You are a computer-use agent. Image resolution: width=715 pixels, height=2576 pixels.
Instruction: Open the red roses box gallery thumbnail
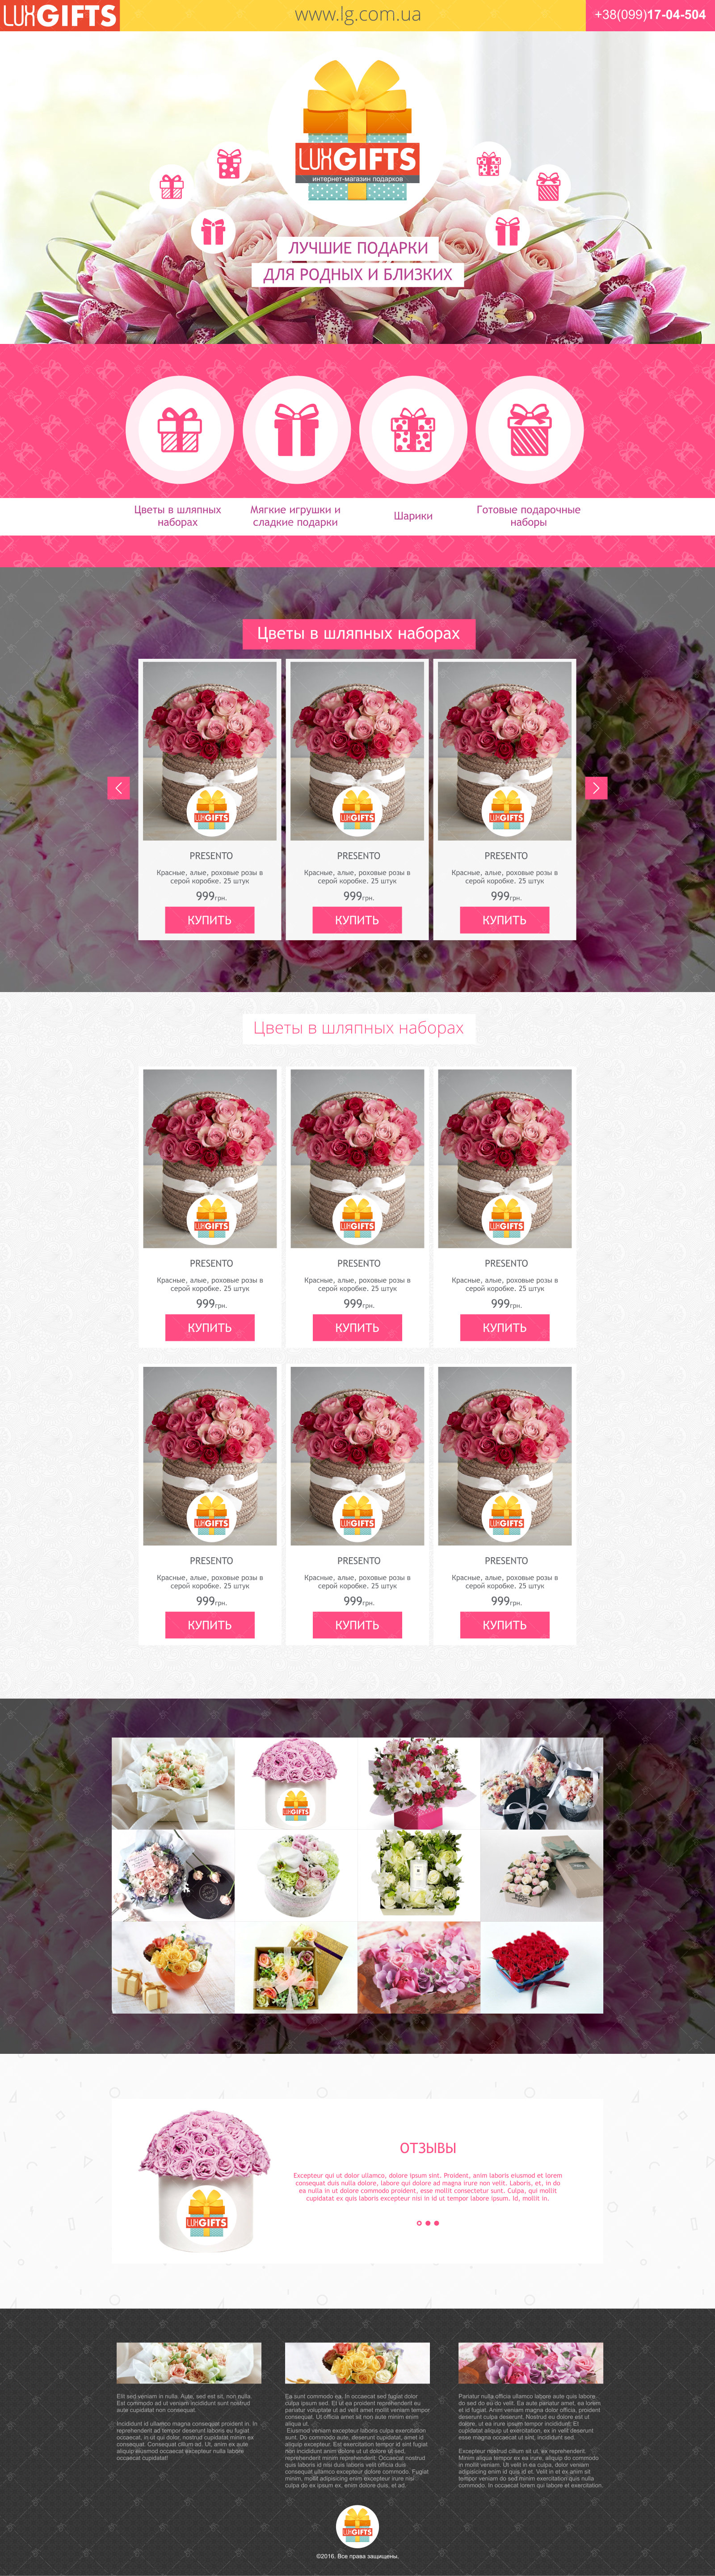(x=542, y=1967)
